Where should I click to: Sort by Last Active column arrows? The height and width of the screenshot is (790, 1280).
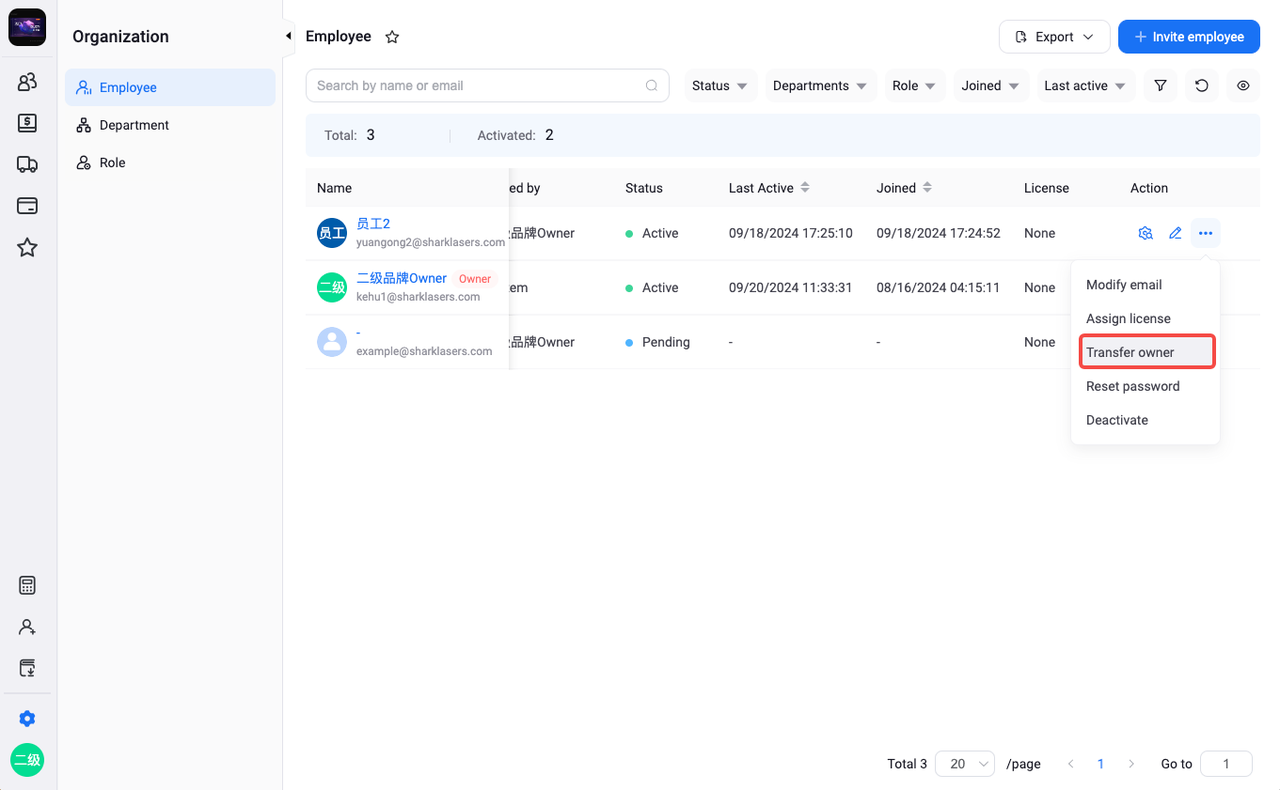[x=805, y=188]
